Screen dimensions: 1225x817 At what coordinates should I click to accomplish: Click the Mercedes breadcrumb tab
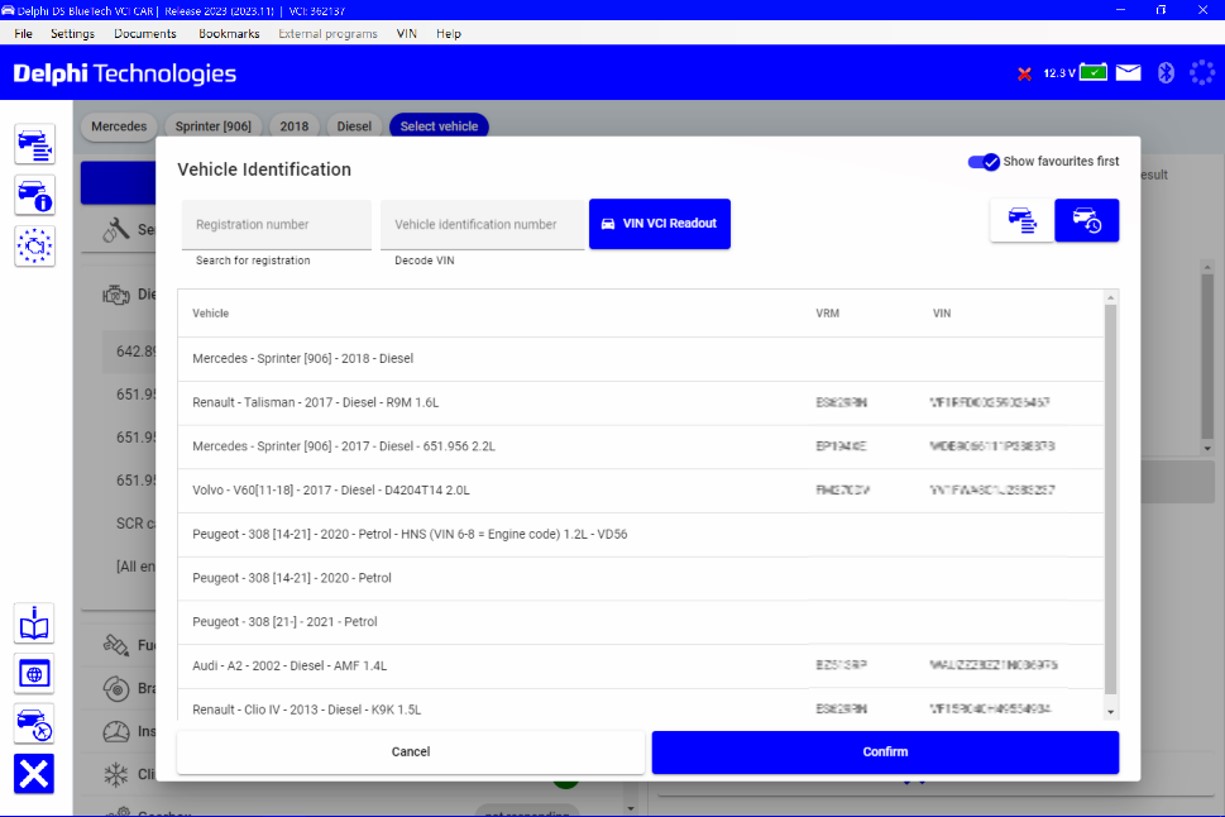119,126
